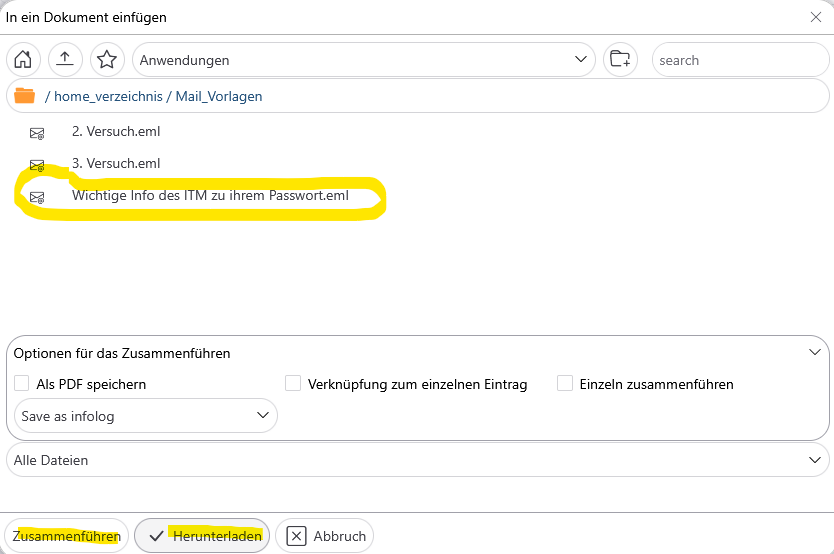Go to home_verzeichnis in the breadcrumb
Image resolution: width=834 pixels, height=554 pixels.
pos(107,96)
